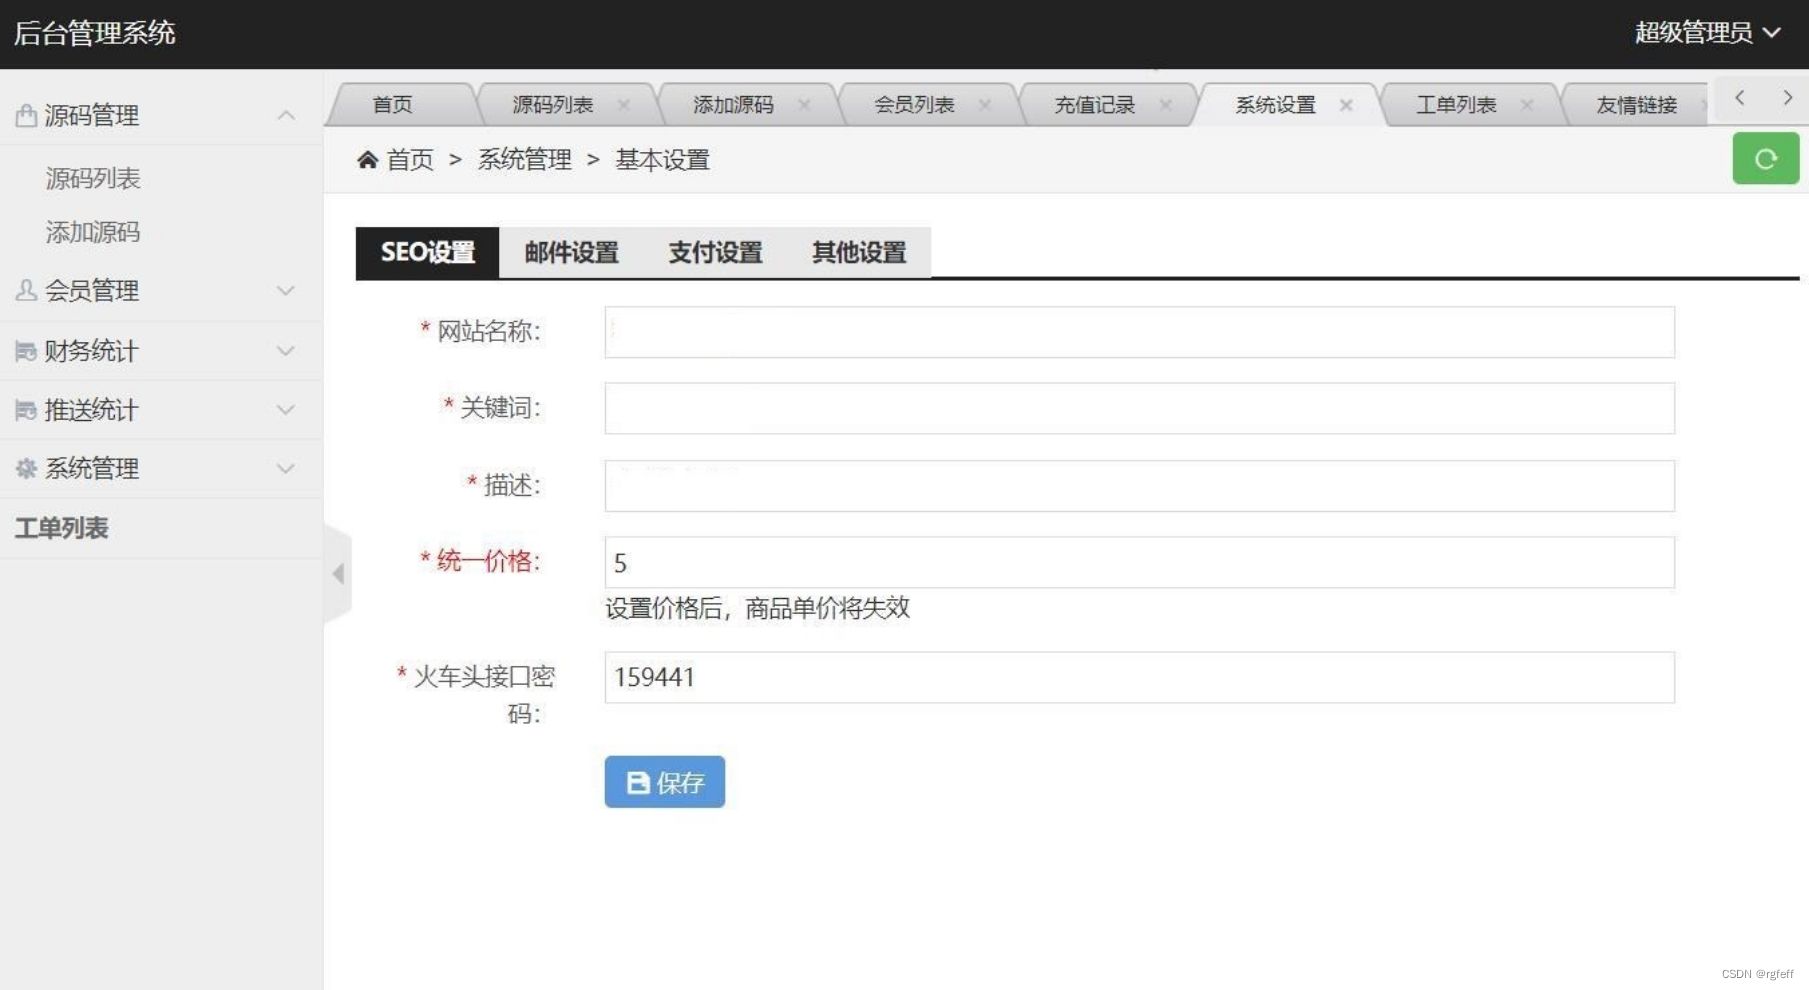The image size is (1809, 990).
Task: Close the 源码列表 tab
Action: pyautogui.click(x=623, y=103)
